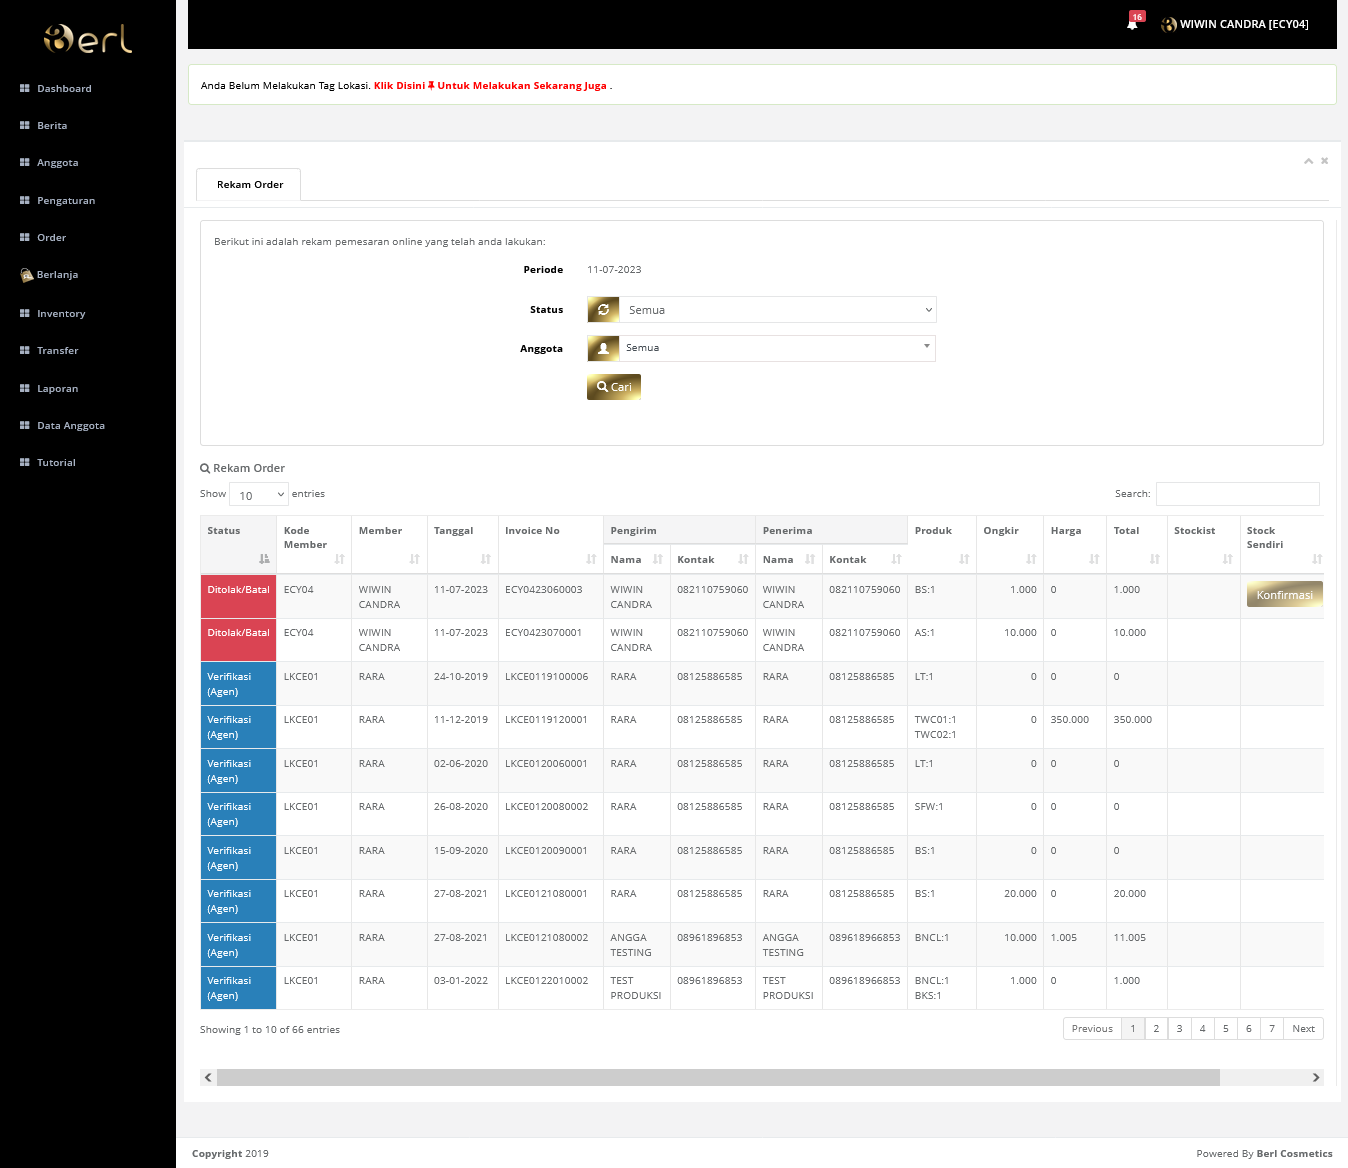The width and height of the screenshot is (1348, 1168).
Task: Sort table by Status column
Action: 238,544
